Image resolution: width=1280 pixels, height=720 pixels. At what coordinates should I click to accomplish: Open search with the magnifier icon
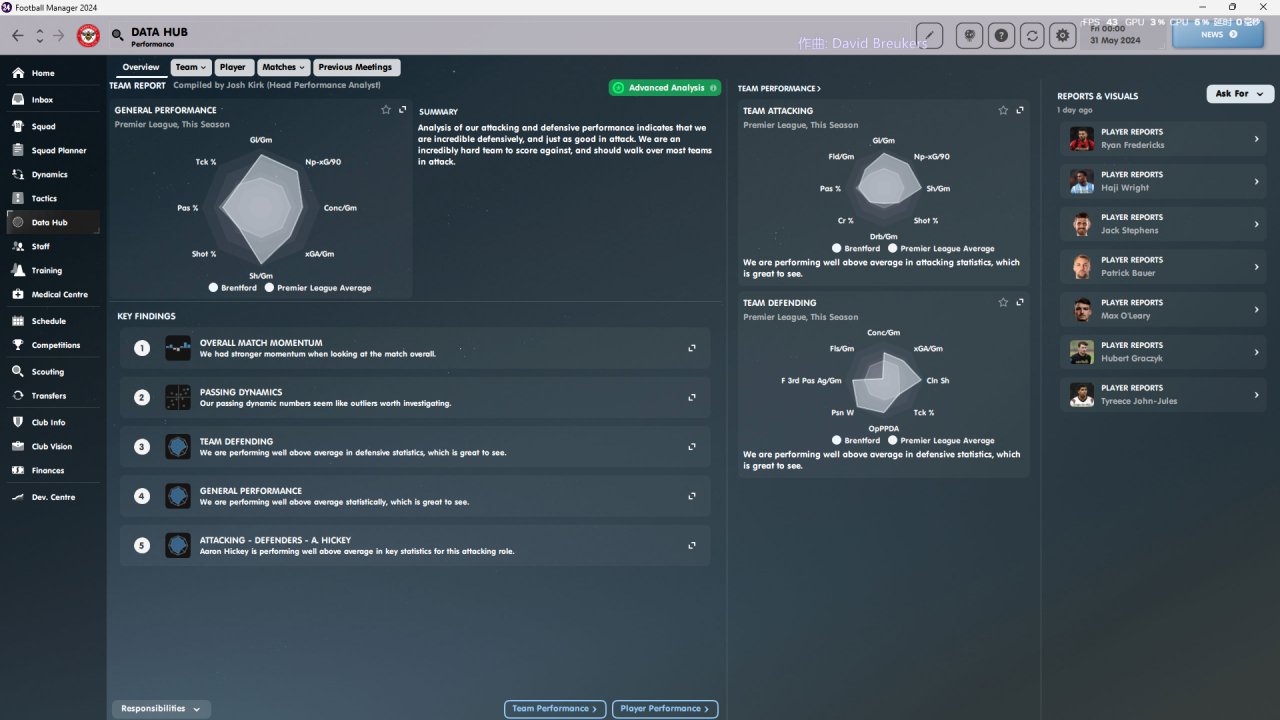pyautogui.click(x=118, y=36)
